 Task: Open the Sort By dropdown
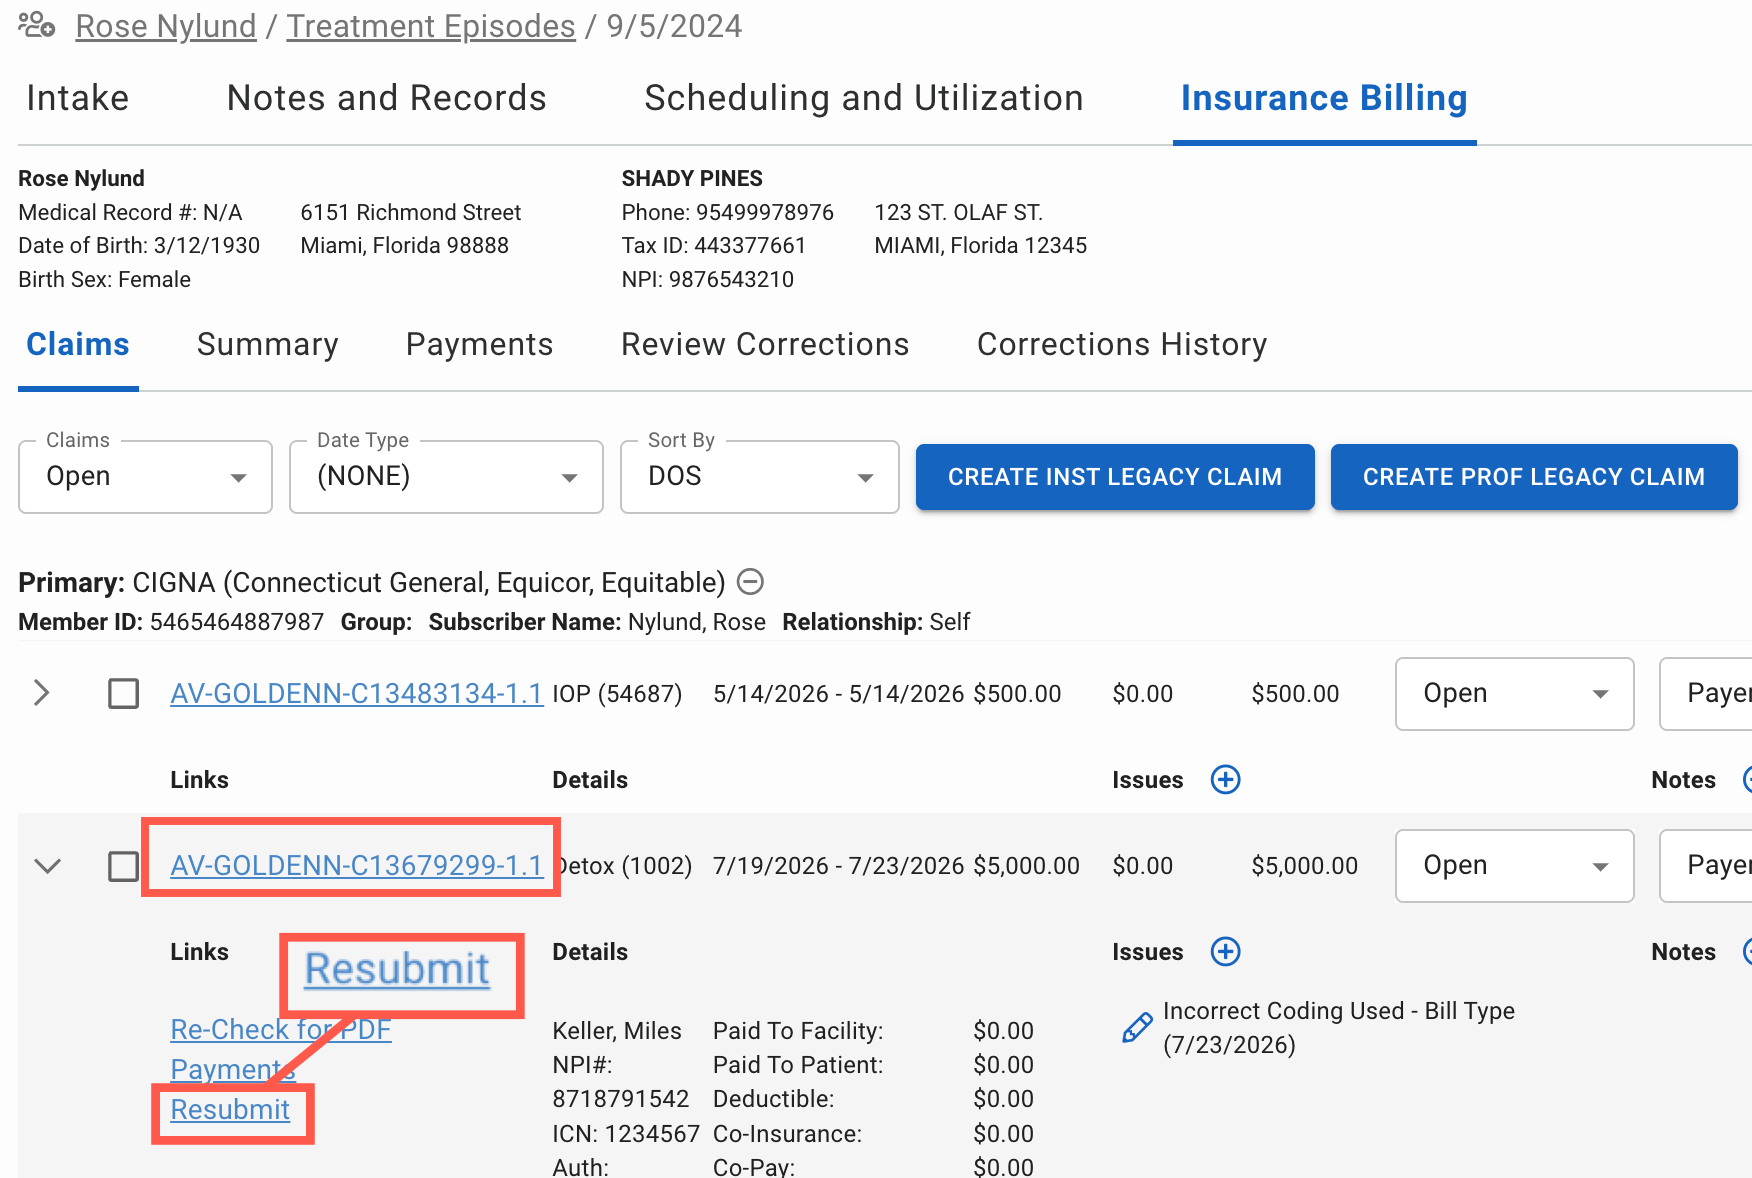point(760,476)
